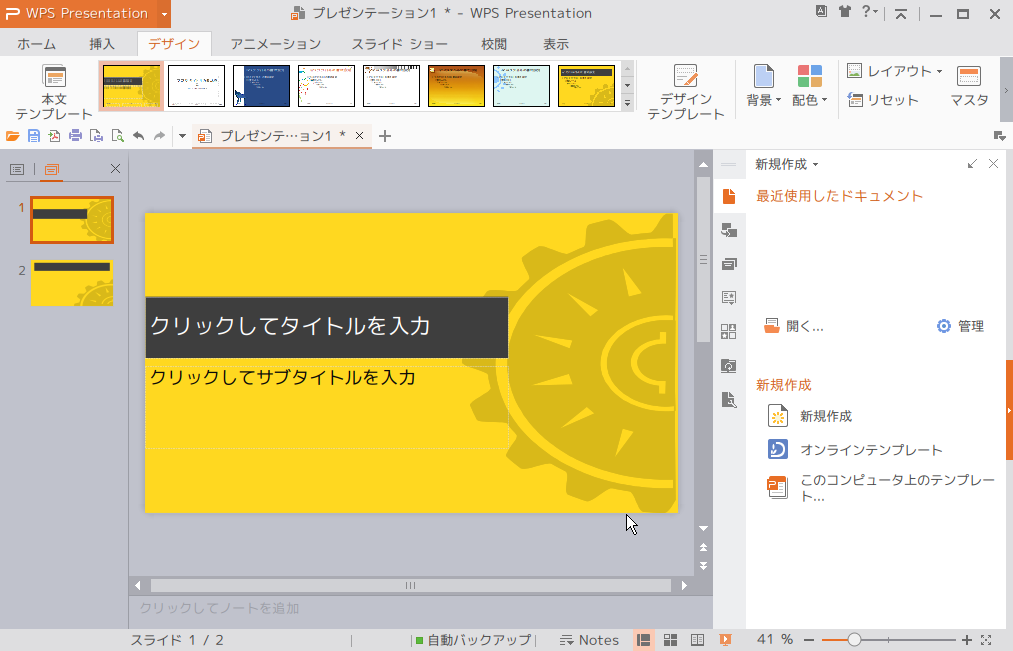Export the presentation as PDF
The image size is (1013, 651).
pos(53,135)
